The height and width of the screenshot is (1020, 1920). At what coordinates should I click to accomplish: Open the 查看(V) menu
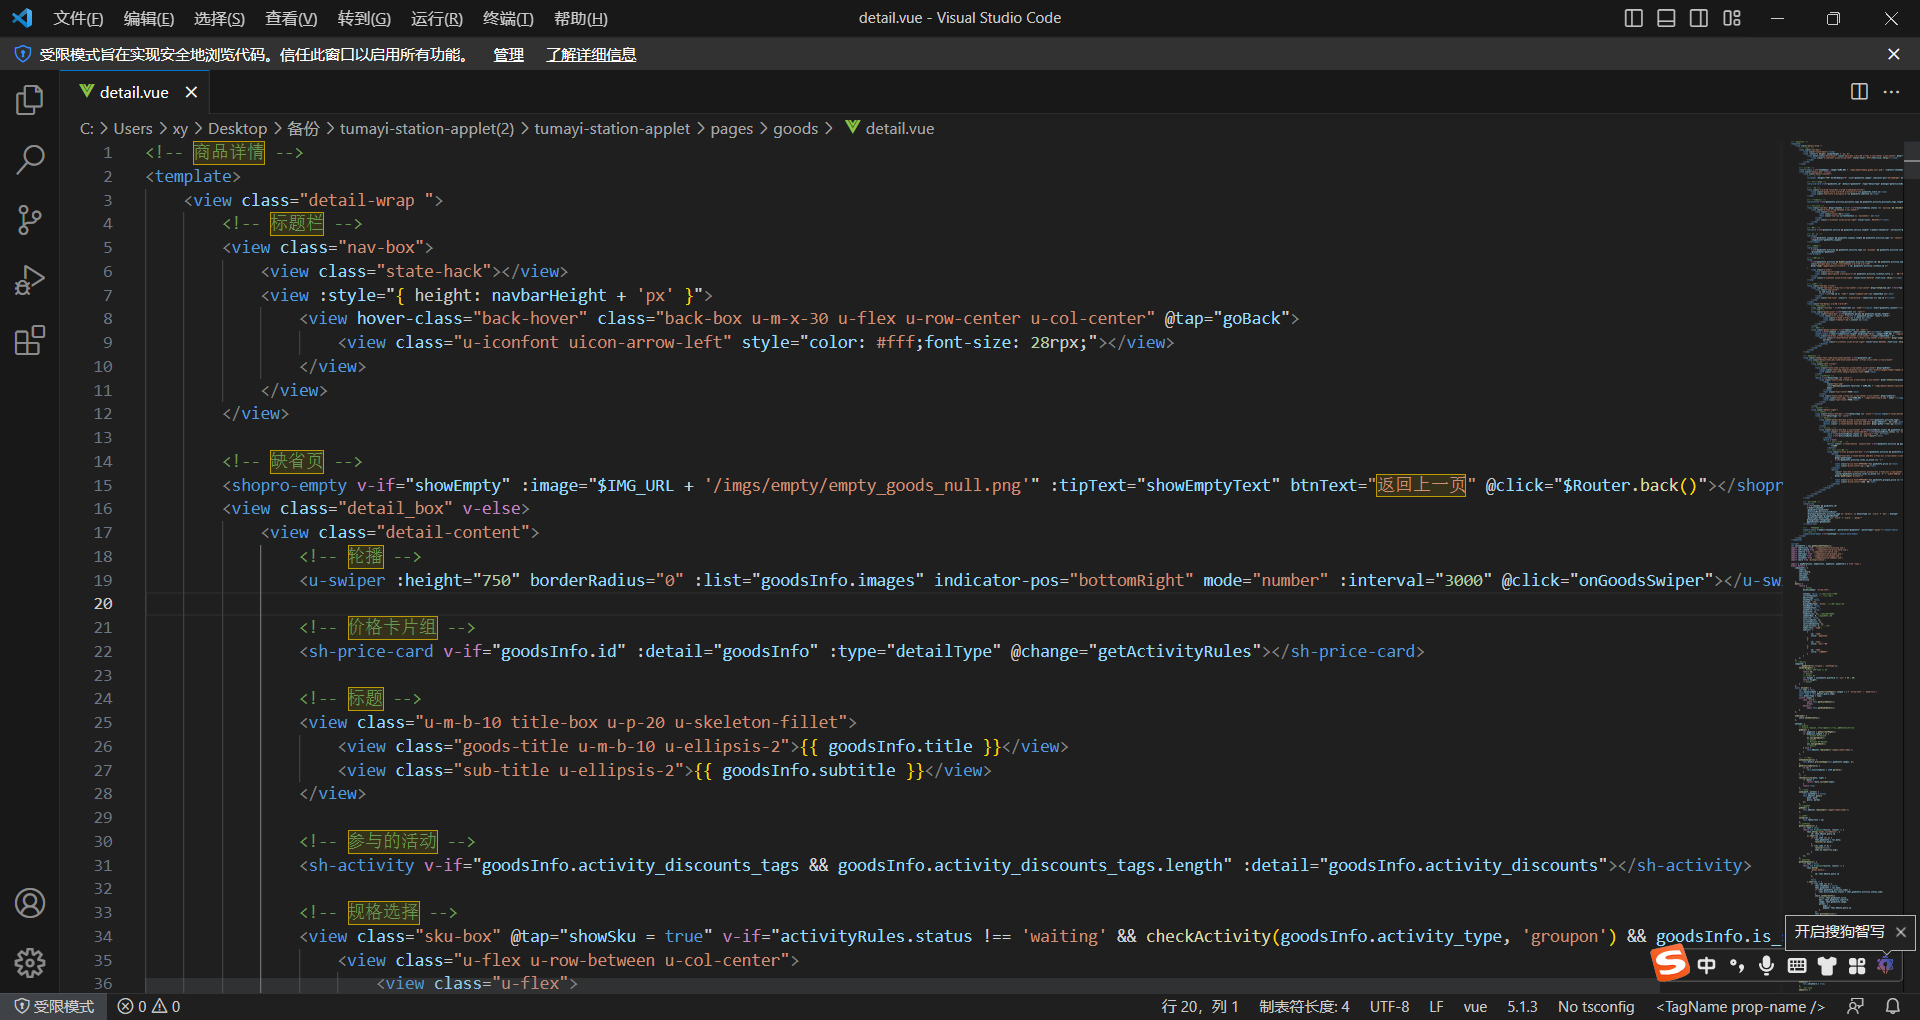pyautogui.click(x=291, y=18)
